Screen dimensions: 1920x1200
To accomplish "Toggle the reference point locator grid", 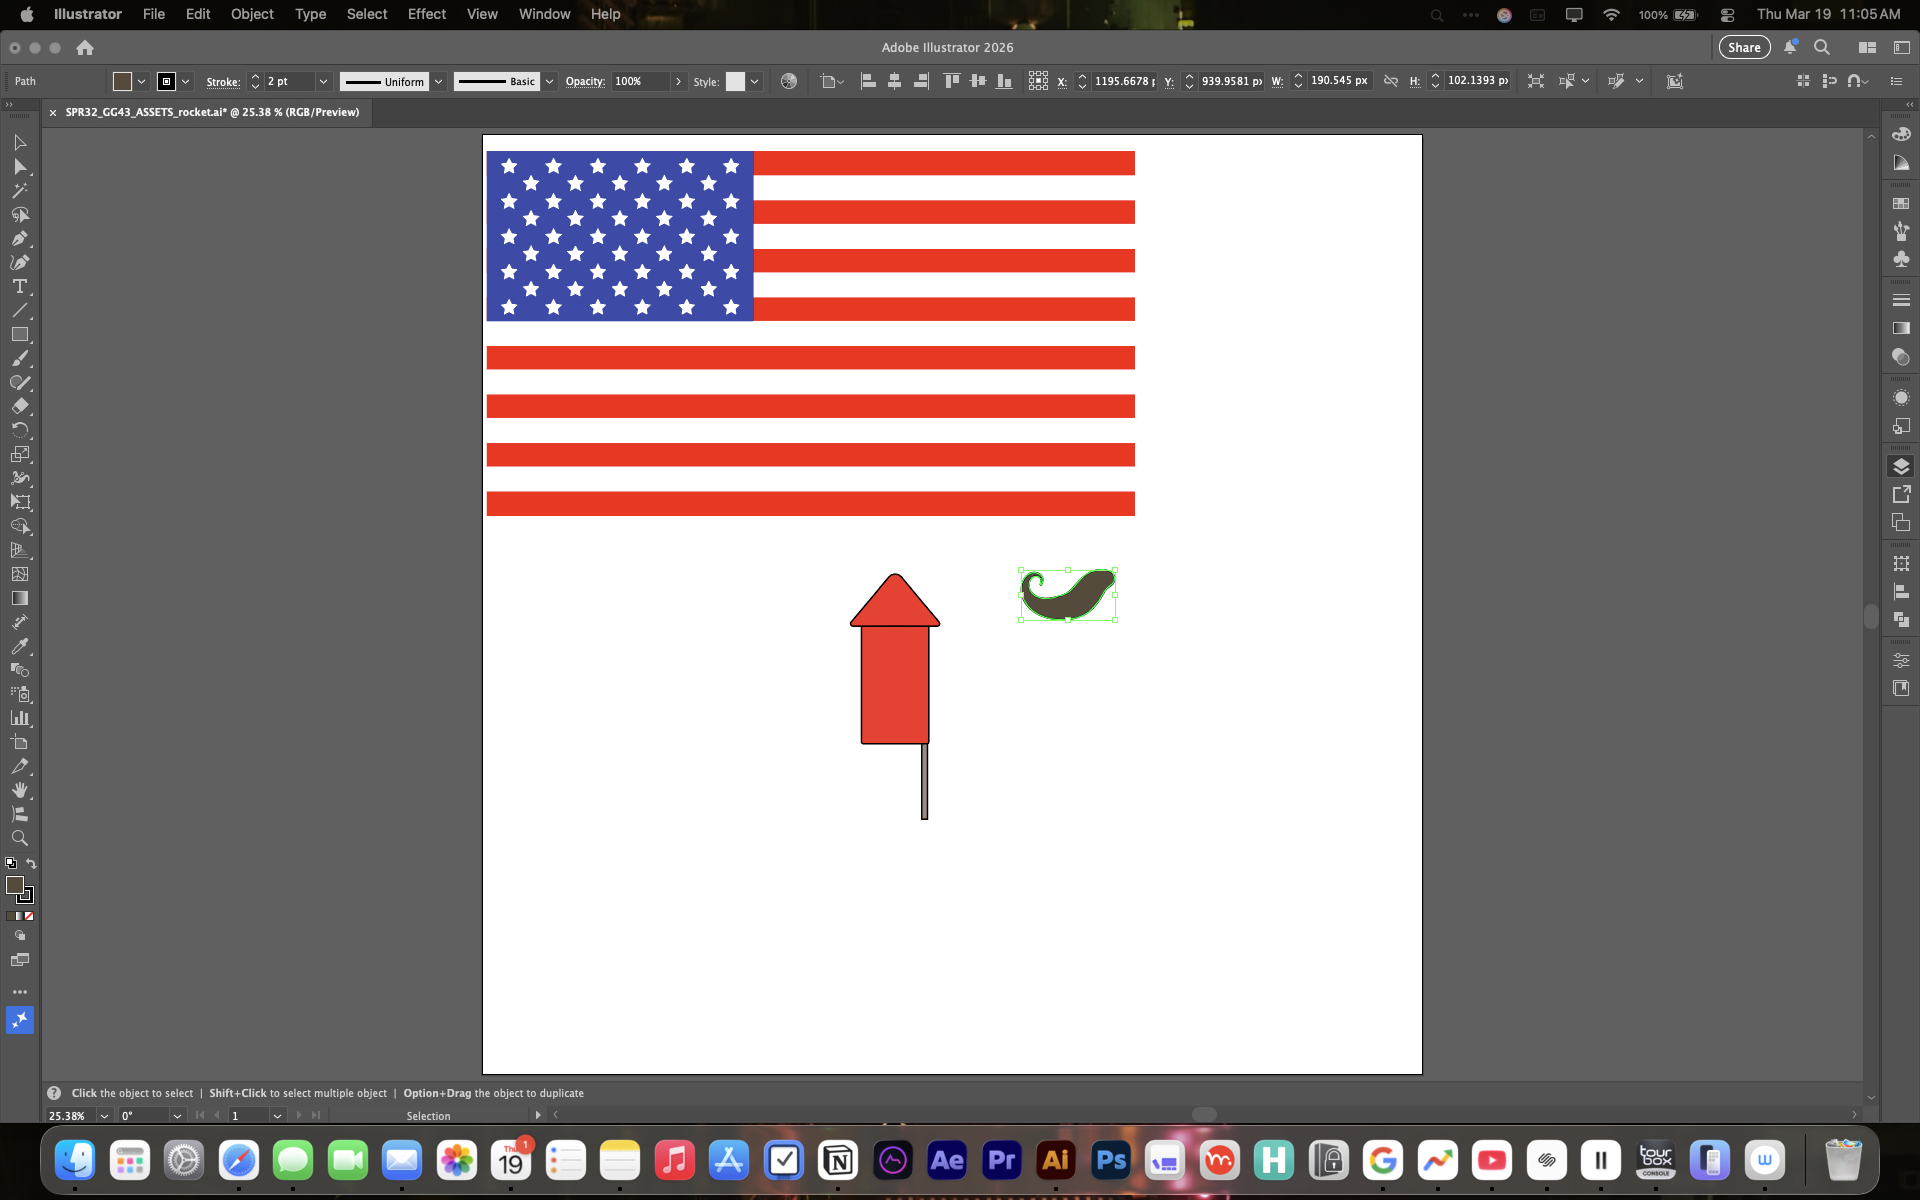I will point(1038,81).
